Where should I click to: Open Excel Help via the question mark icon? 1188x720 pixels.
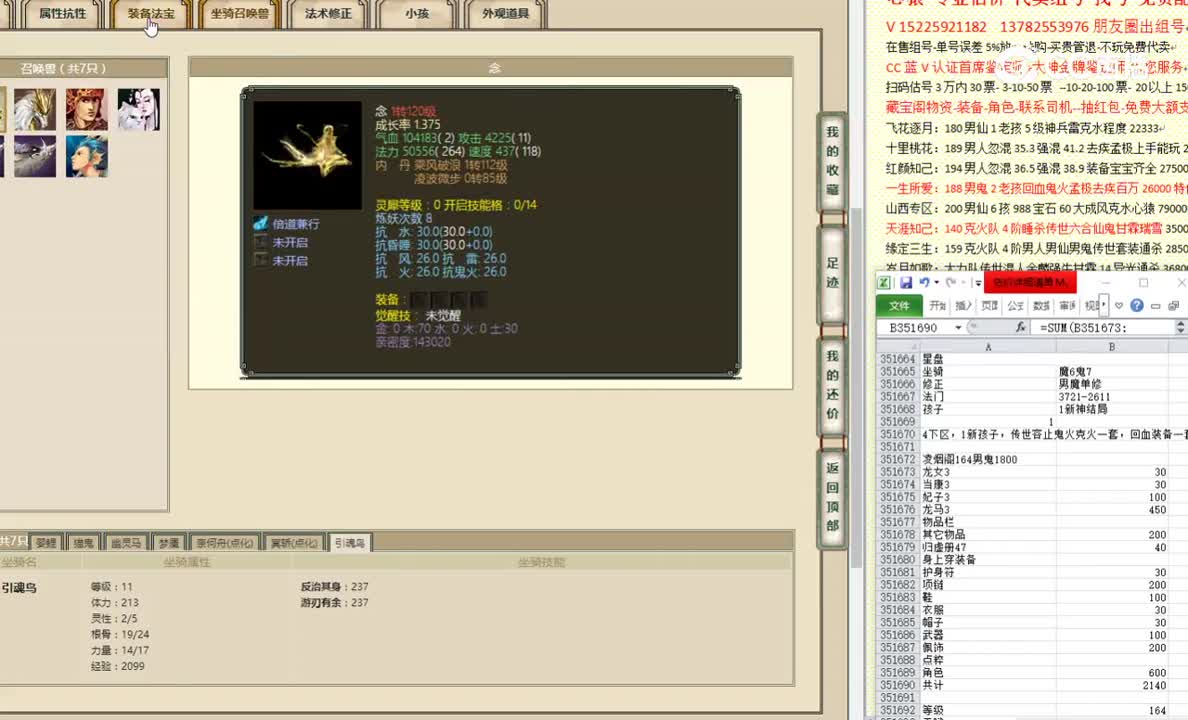(x=1136, y=306)
